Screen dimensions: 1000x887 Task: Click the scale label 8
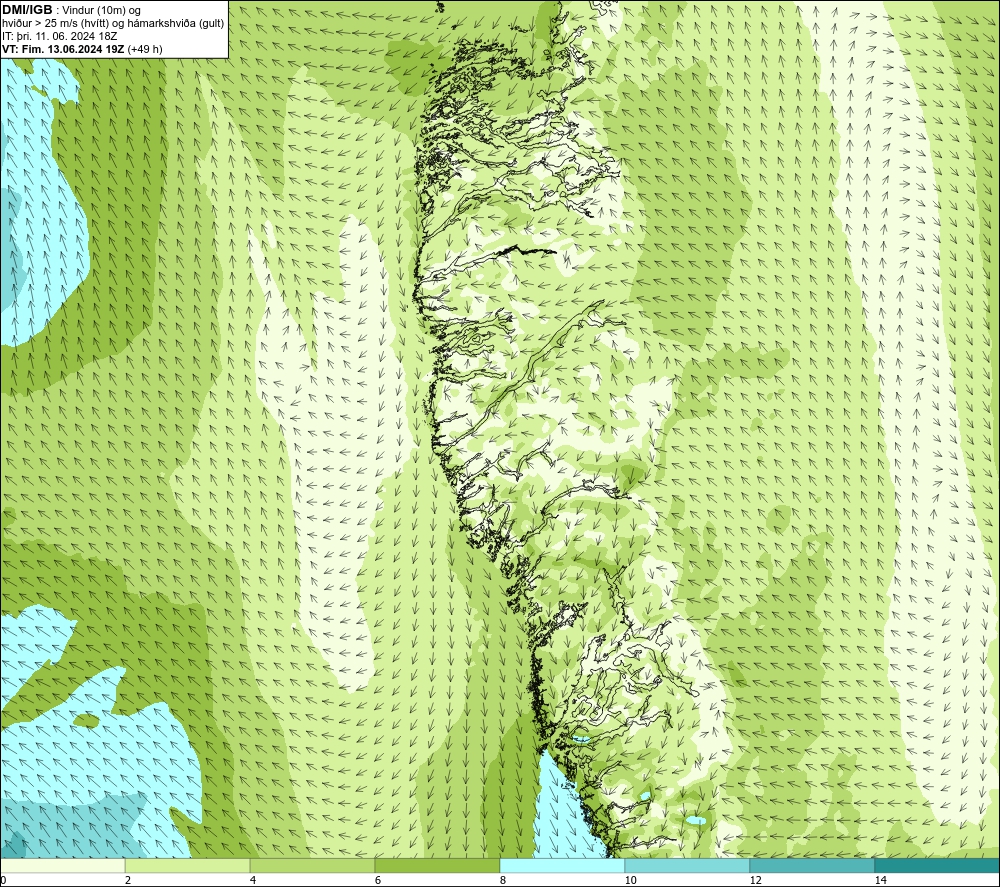[503, 881]
